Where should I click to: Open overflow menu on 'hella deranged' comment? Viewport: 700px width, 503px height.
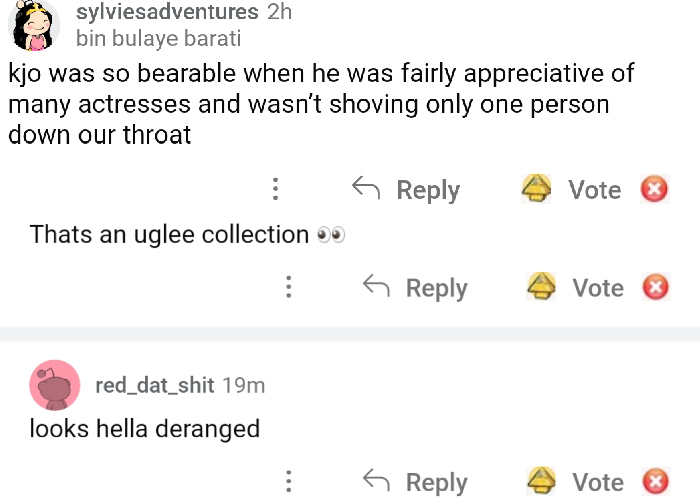288,482
